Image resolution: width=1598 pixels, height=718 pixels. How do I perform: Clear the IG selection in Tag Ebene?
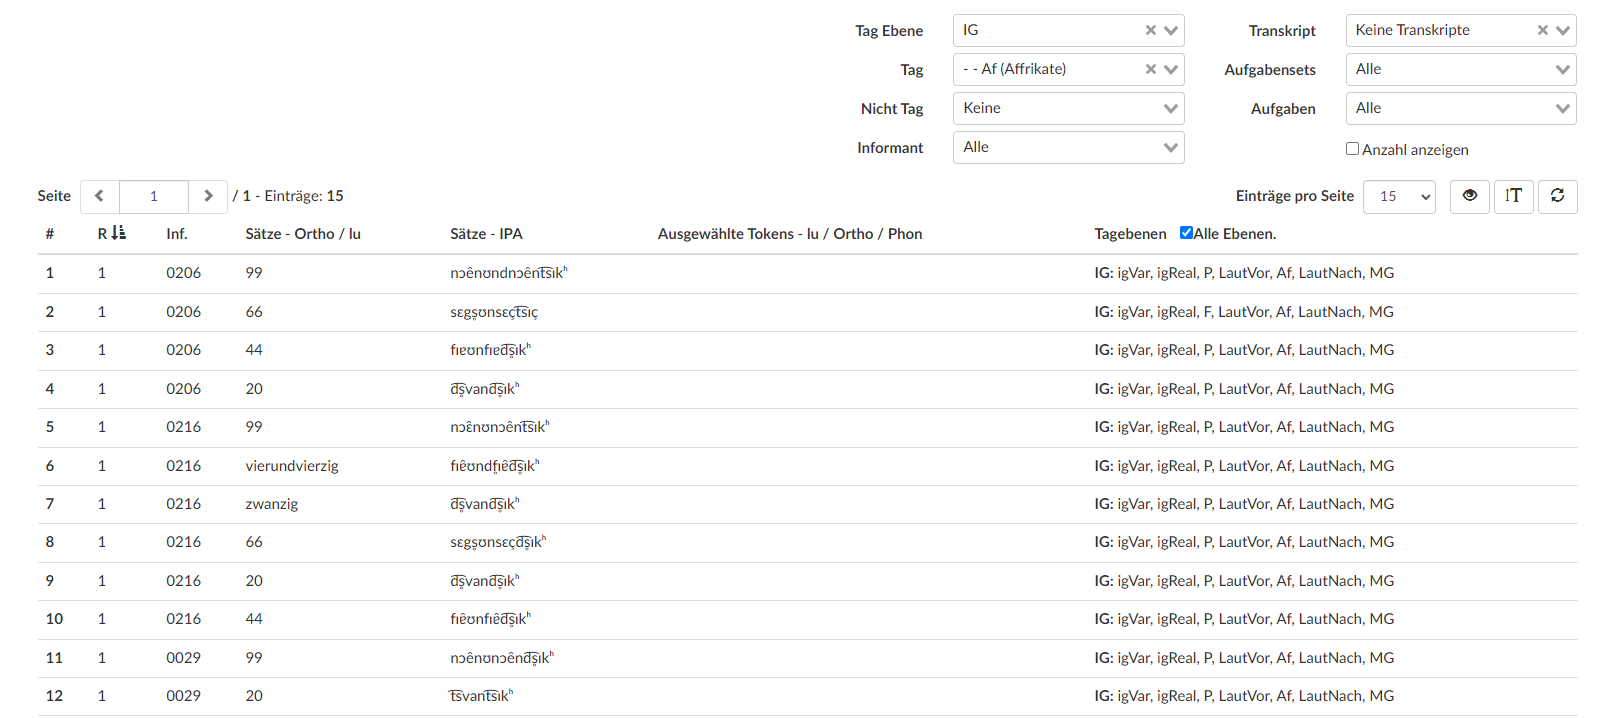pyautogui.click(x=1151, y=31)
